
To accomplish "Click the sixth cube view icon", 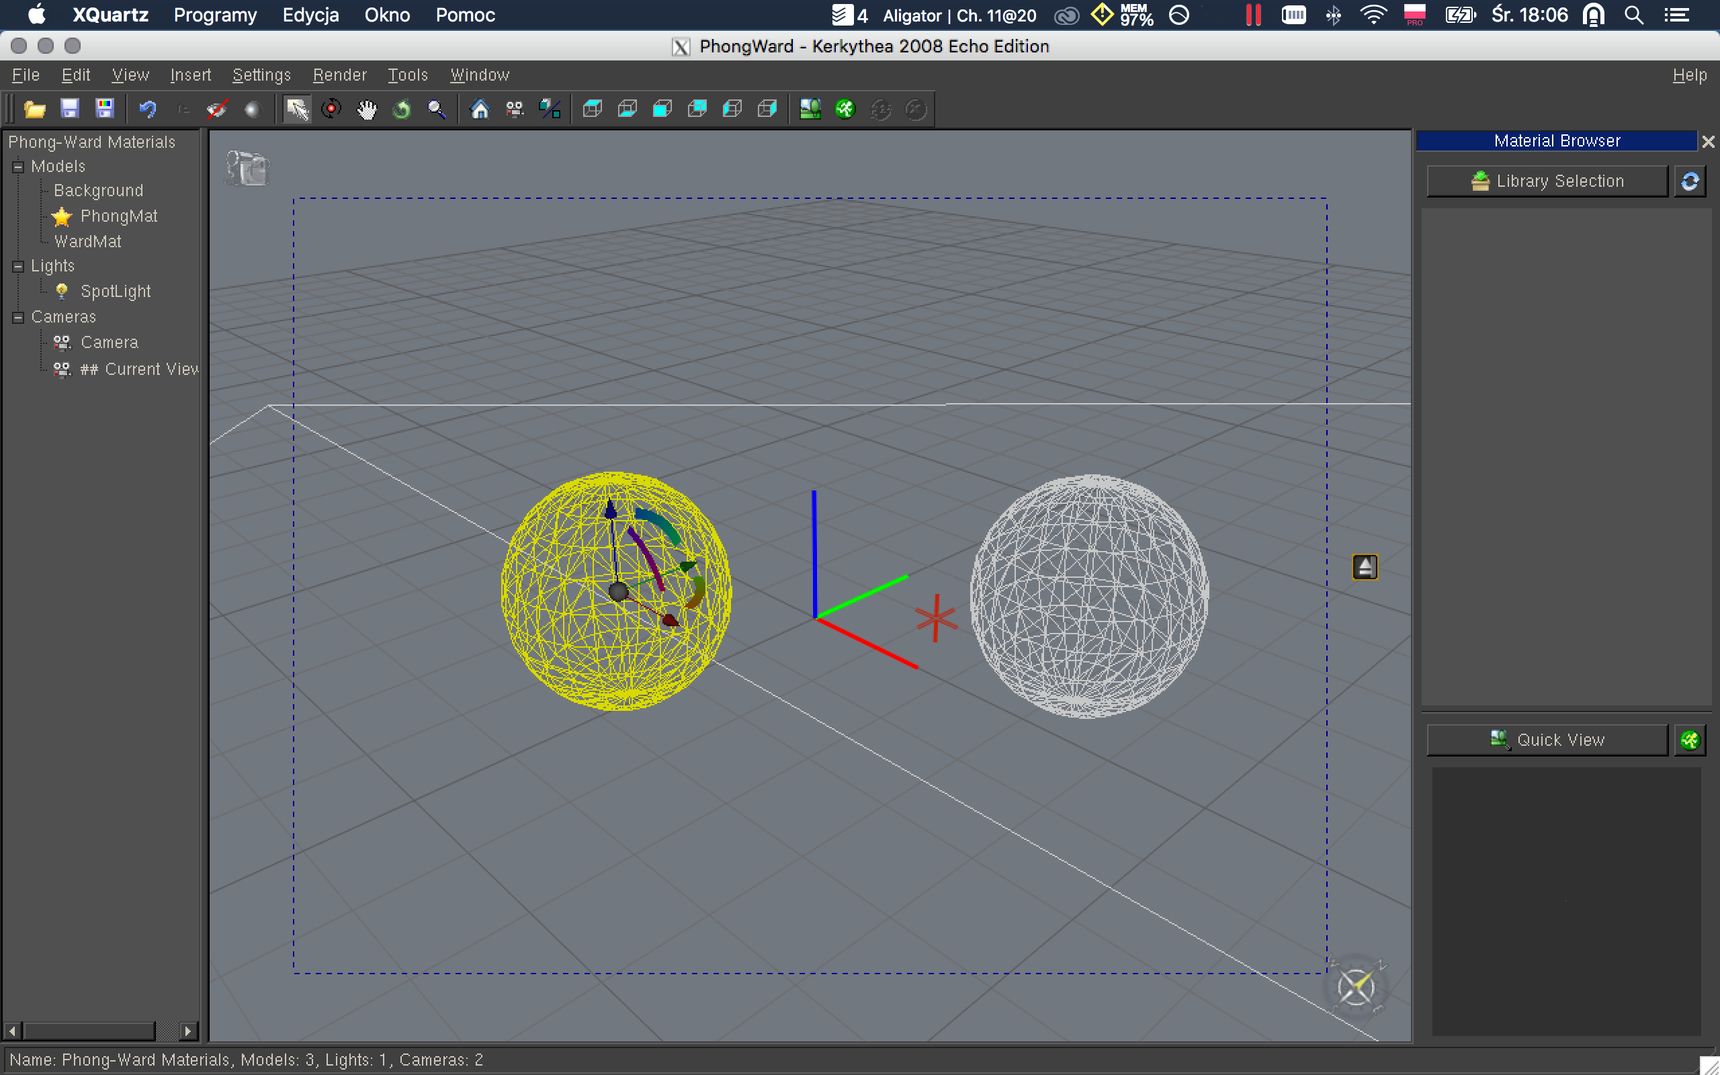I will (x=768, y=109).
